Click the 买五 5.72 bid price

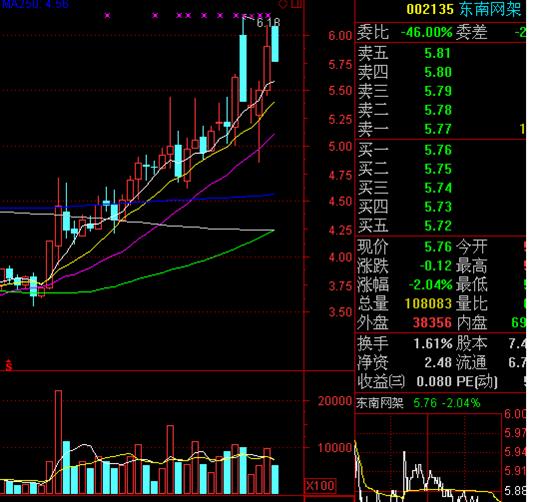438,226
